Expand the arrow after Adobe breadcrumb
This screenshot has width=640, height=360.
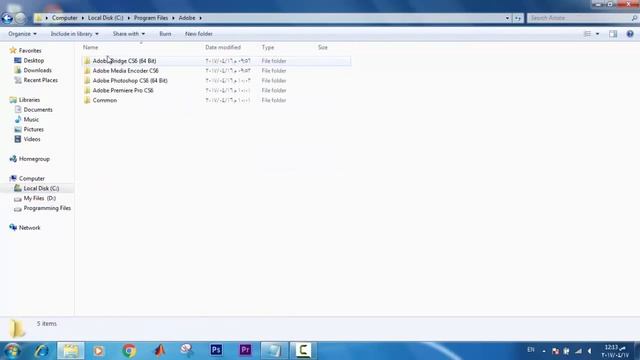[200, 18]
